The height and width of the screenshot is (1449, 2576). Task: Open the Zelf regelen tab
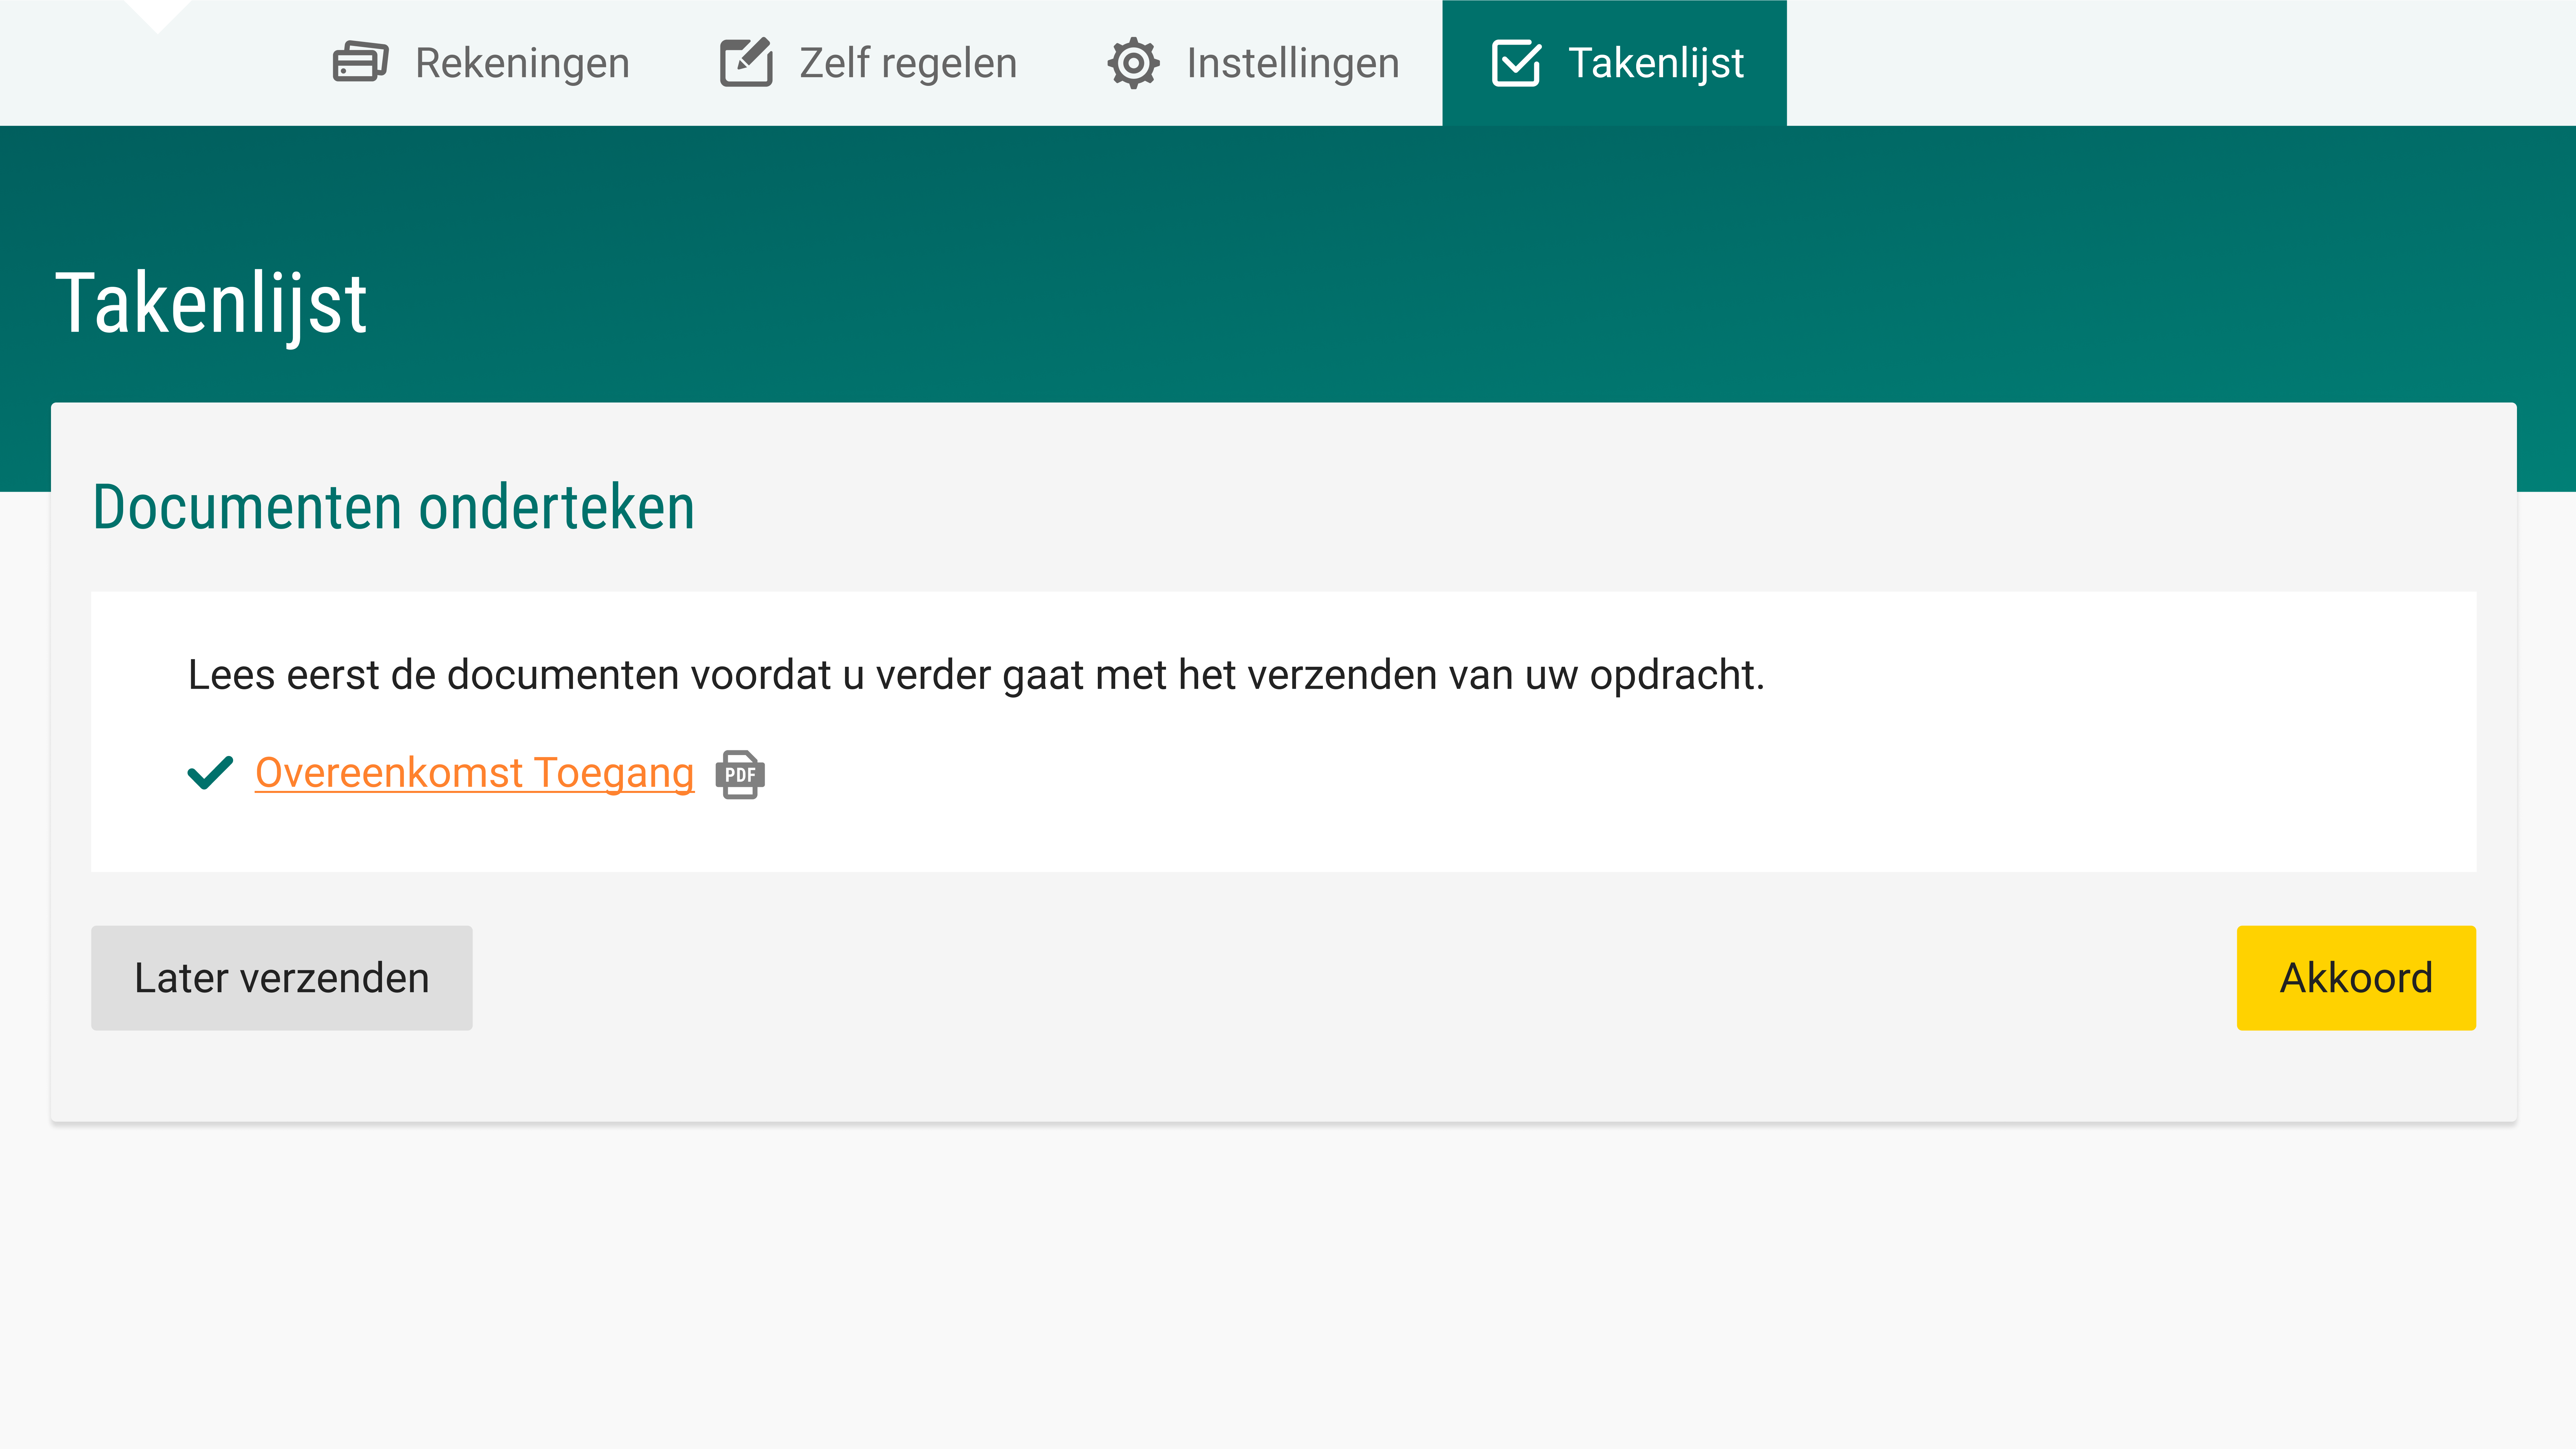pos(868,63)
